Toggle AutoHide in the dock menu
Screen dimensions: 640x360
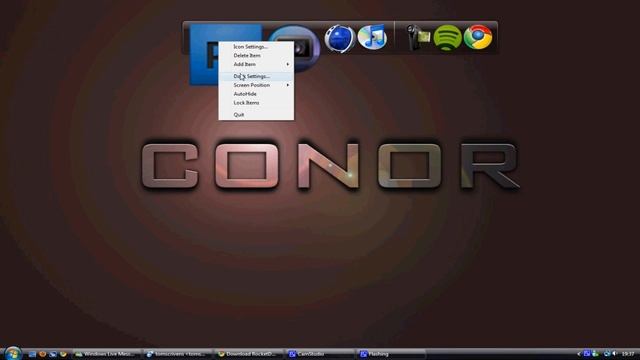256,94
